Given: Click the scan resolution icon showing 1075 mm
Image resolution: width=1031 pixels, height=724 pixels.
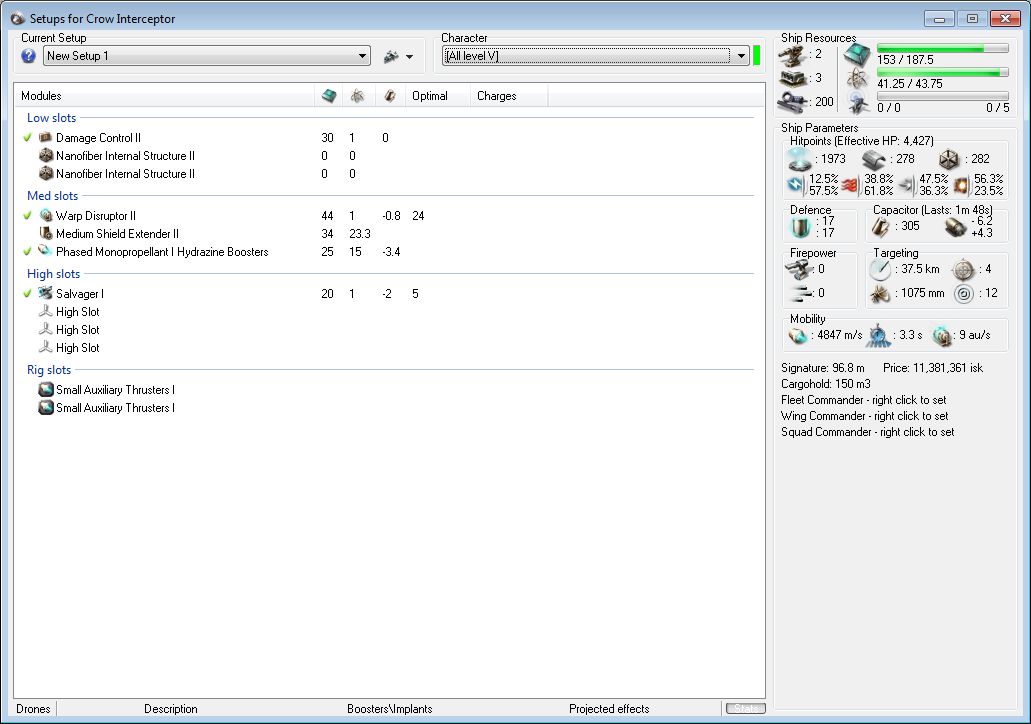Looking at the screenshot, I should (x=880, y=293).
